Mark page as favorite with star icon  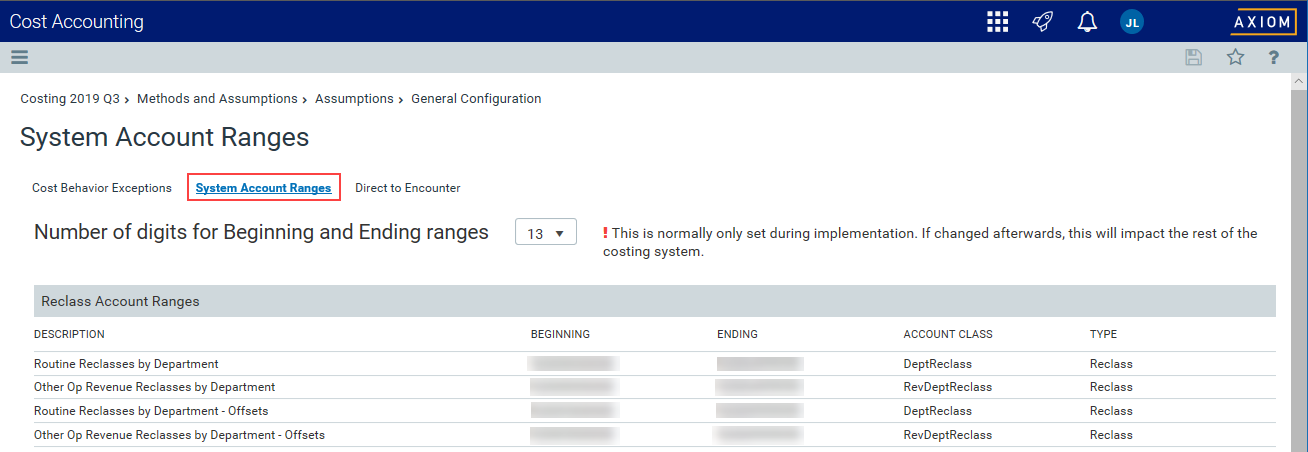coord(1235,57)
